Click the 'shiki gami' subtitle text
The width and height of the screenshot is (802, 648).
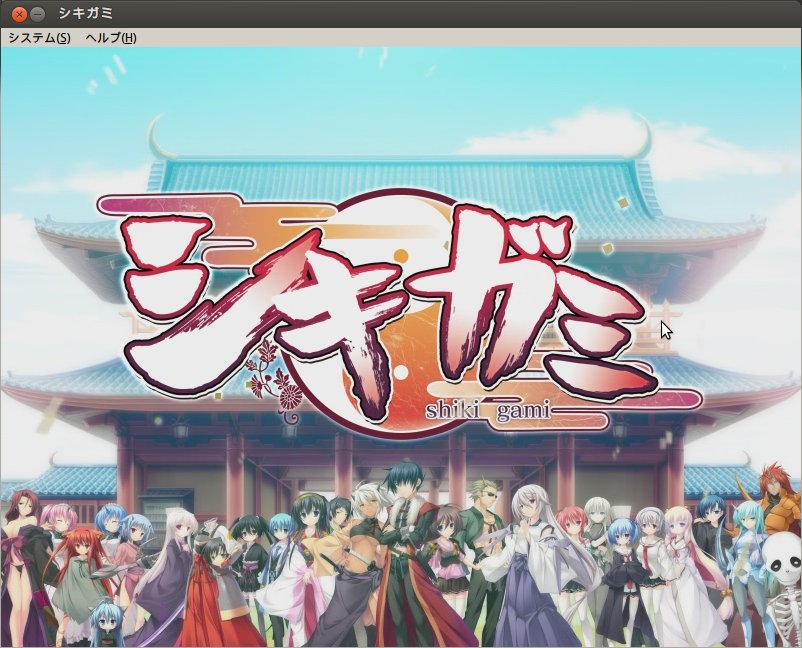(x=488, y=410)
